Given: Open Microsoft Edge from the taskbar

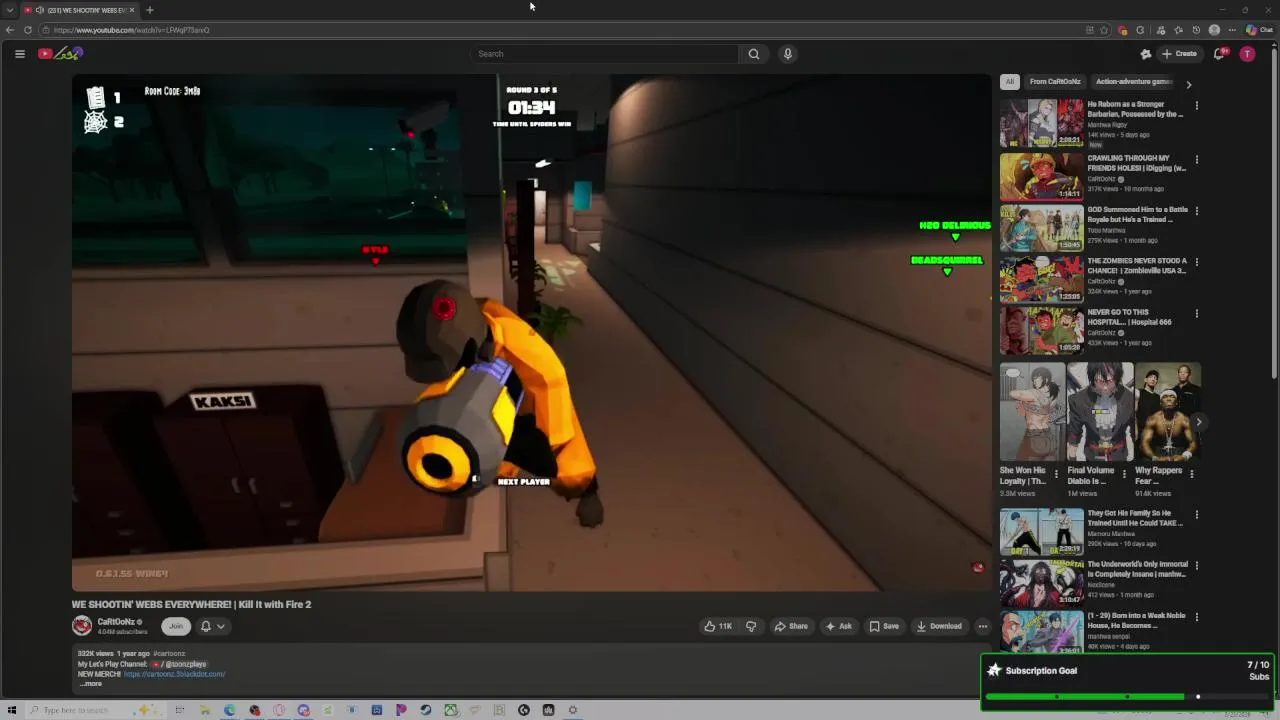Looking at the screenshot, I should [230, 710].
